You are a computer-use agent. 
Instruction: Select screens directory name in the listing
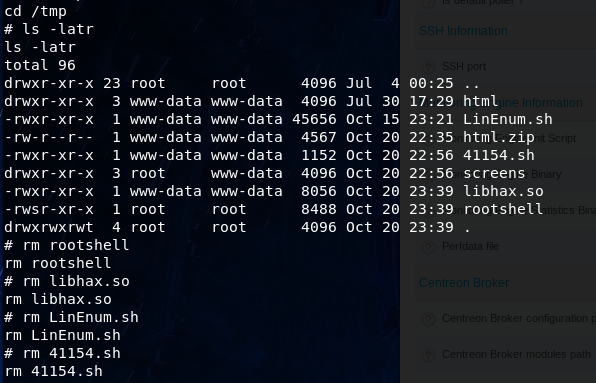pos(494,173)
